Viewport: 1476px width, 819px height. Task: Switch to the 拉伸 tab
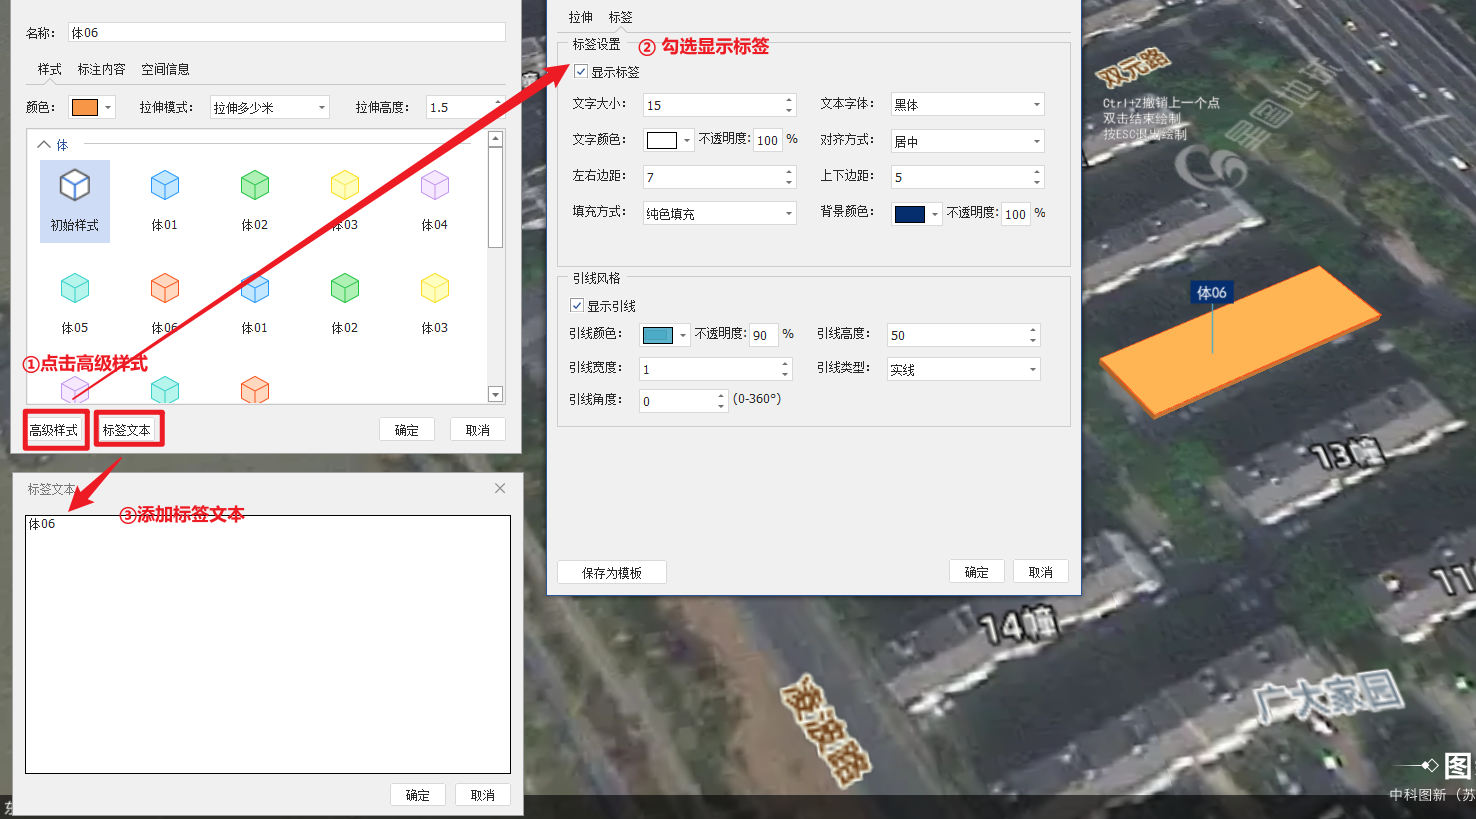coord(580,17)
